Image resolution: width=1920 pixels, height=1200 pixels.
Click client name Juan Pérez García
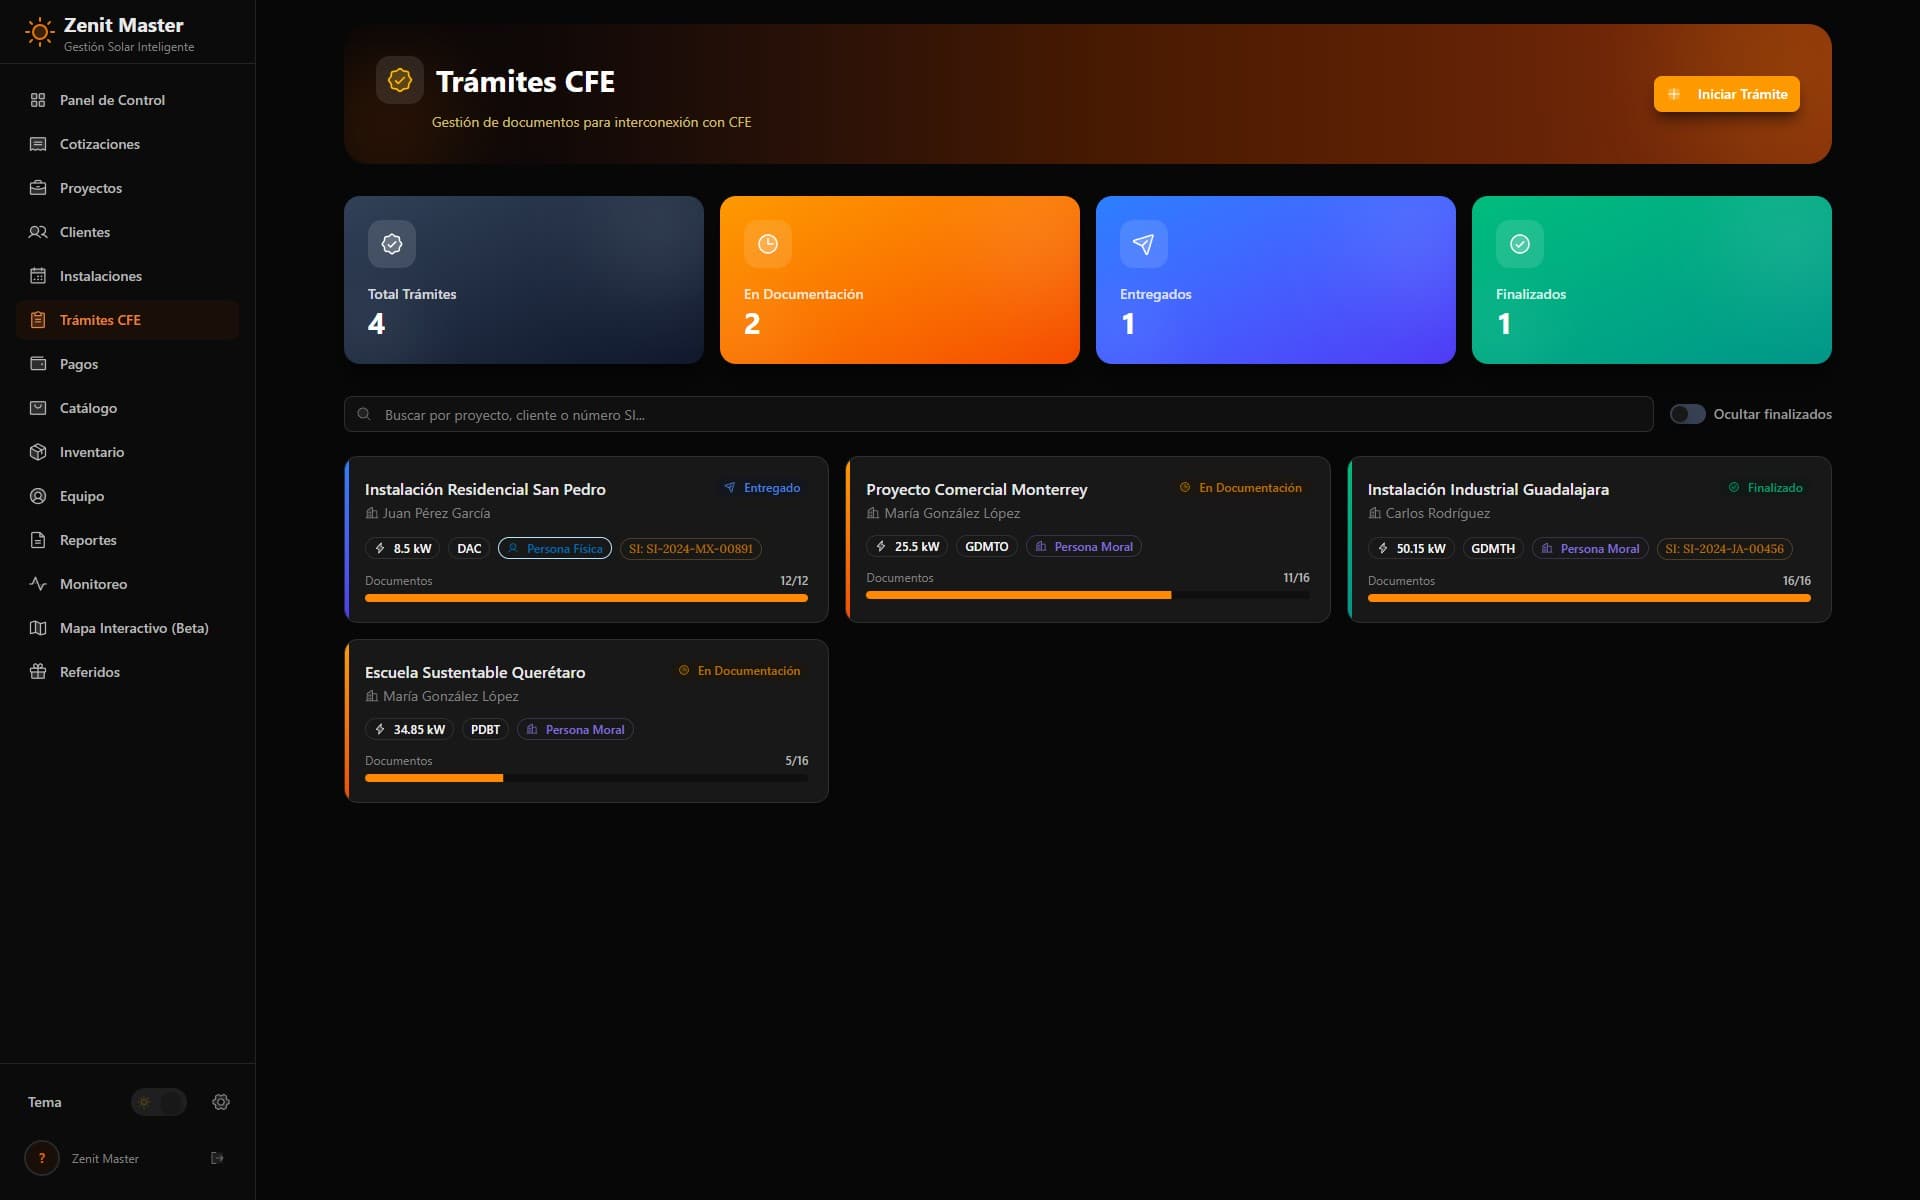[436, 513]
